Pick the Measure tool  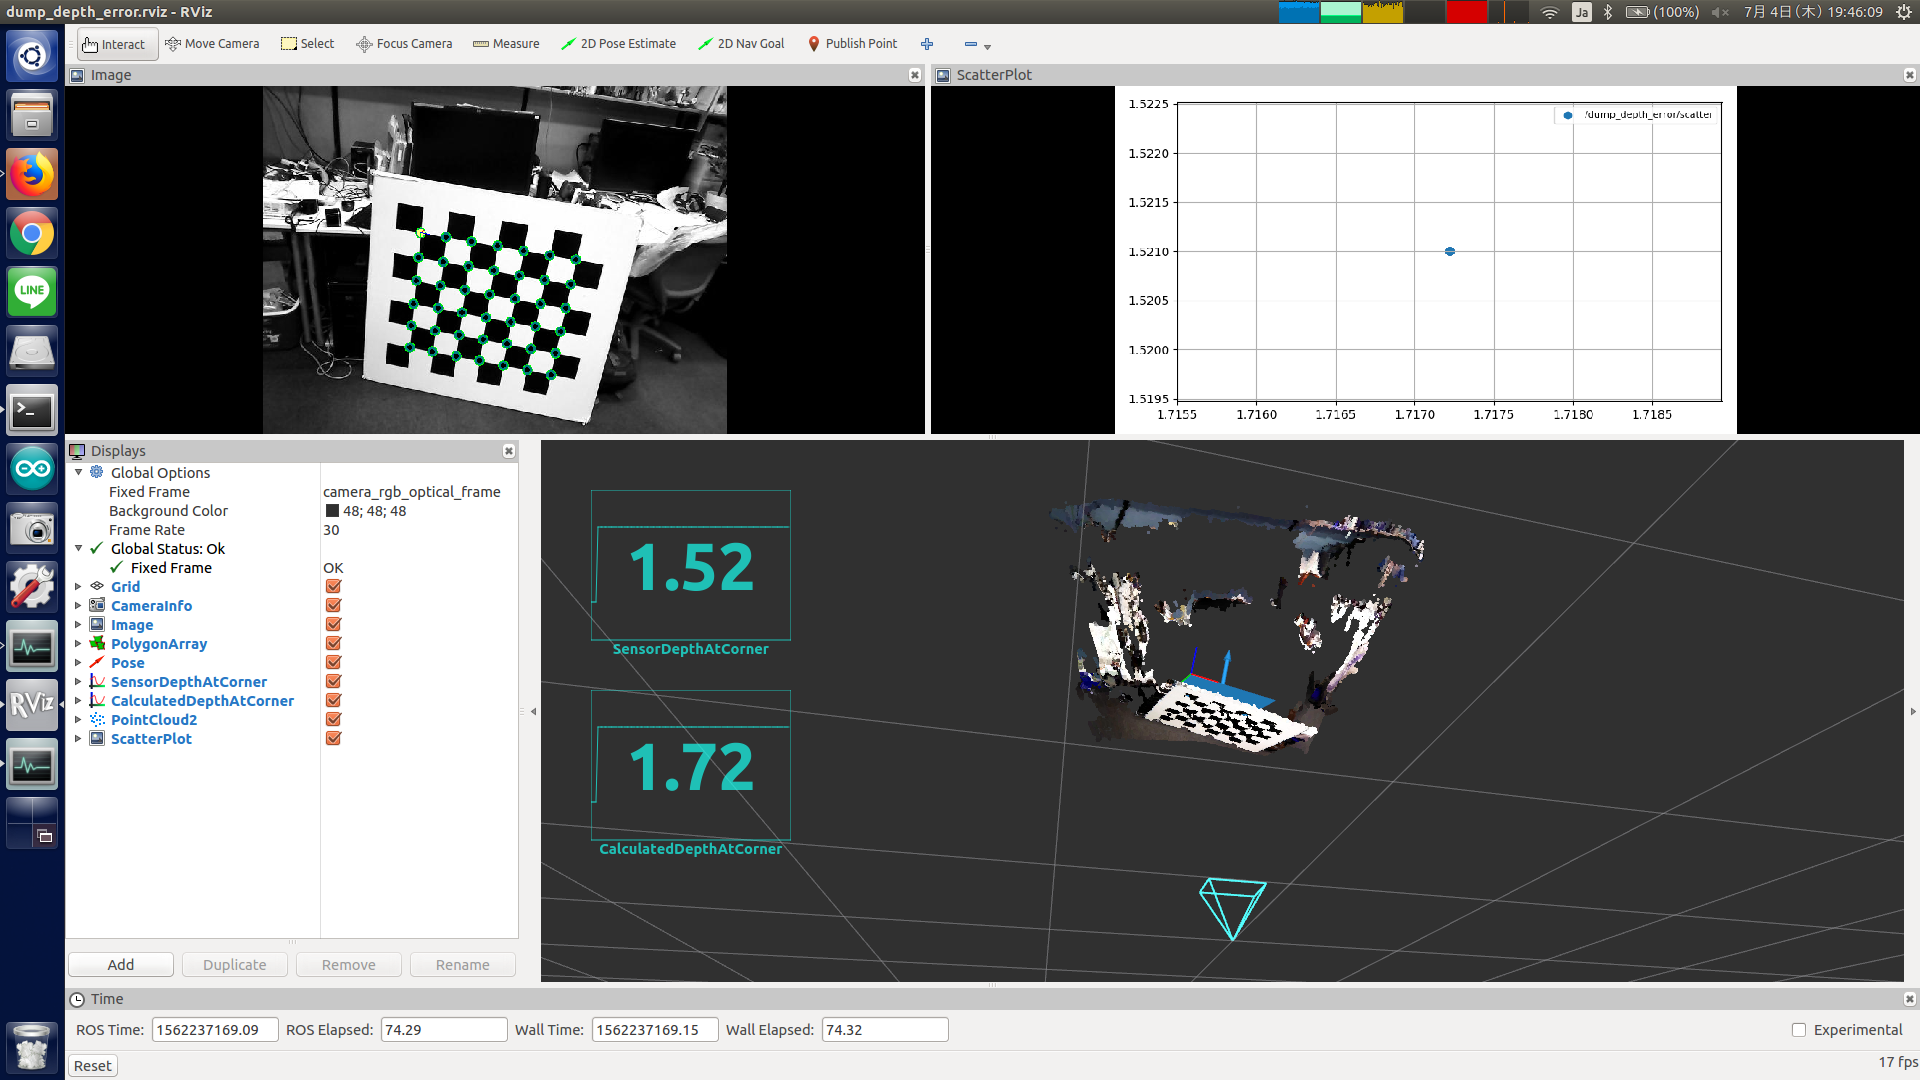click(506, 44)
